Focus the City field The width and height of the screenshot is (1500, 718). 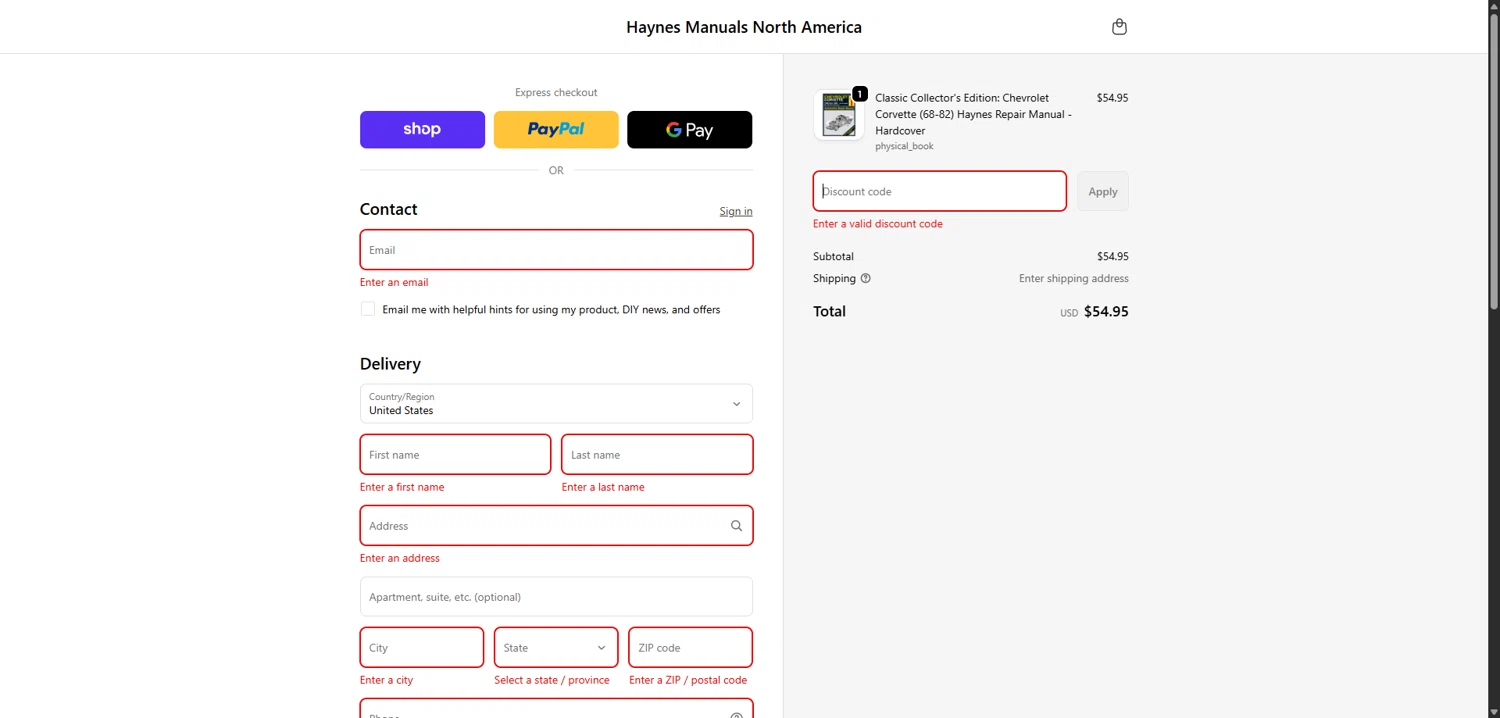[x=422, y=648]
